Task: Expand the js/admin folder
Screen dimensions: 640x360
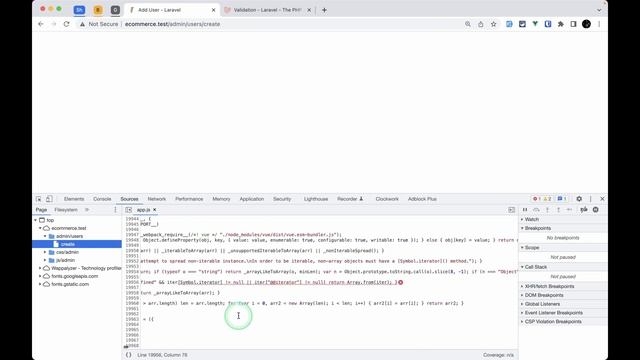Action: pyautogui.click(x=45, y=260)
